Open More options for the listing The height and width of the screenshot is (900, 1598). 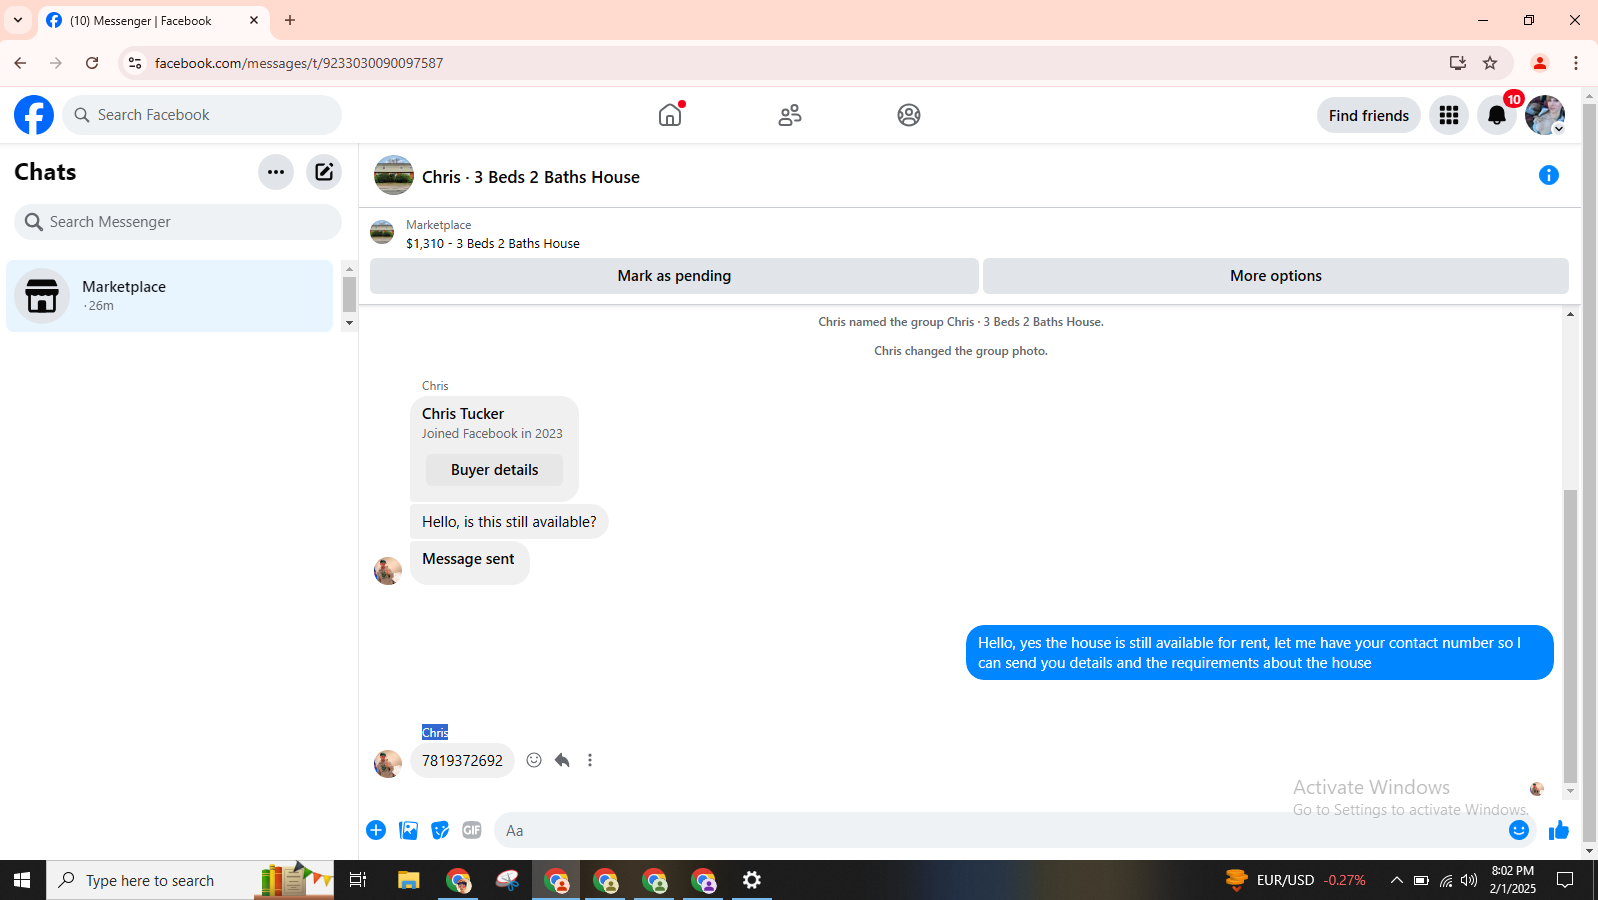pos(1276,276)
